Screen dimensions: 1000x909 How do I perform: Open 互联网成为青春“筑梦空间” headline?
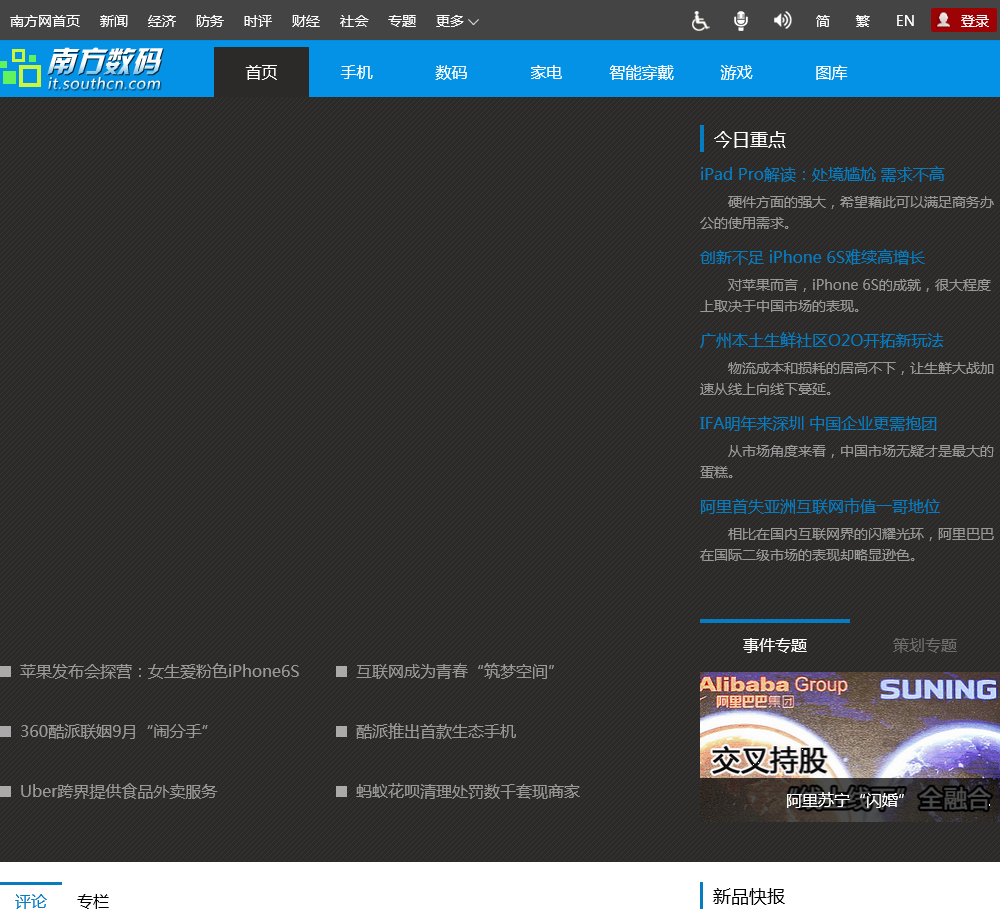(x=455, y=671)
